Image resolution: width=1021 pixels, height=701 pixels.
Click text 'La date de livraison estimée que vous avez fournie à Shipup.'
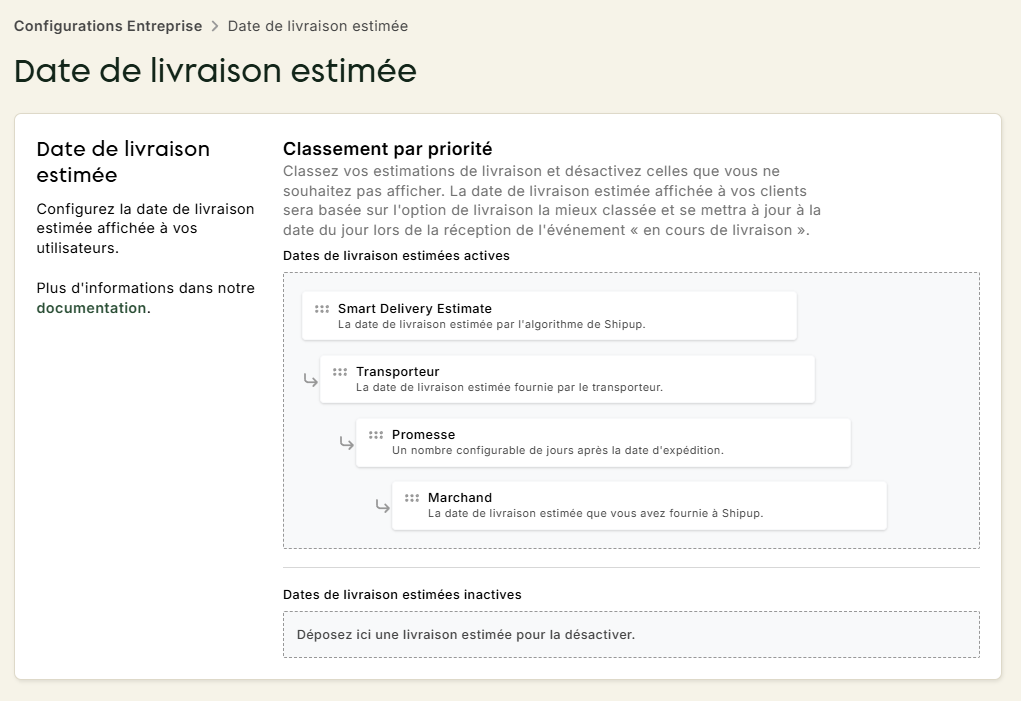pyautogui.click(x=595, y=514)
